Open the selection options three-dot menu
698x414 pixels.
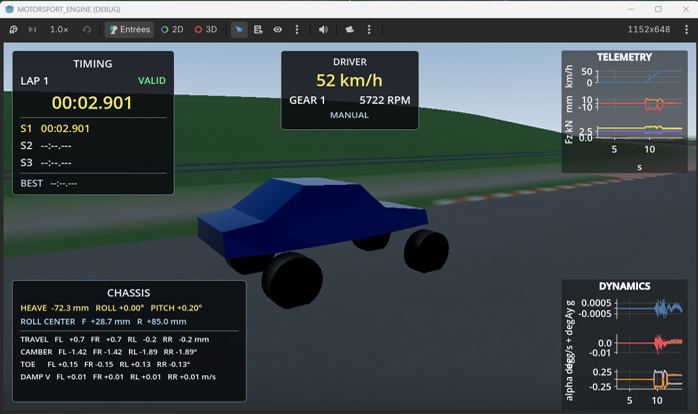click(297, 29)
